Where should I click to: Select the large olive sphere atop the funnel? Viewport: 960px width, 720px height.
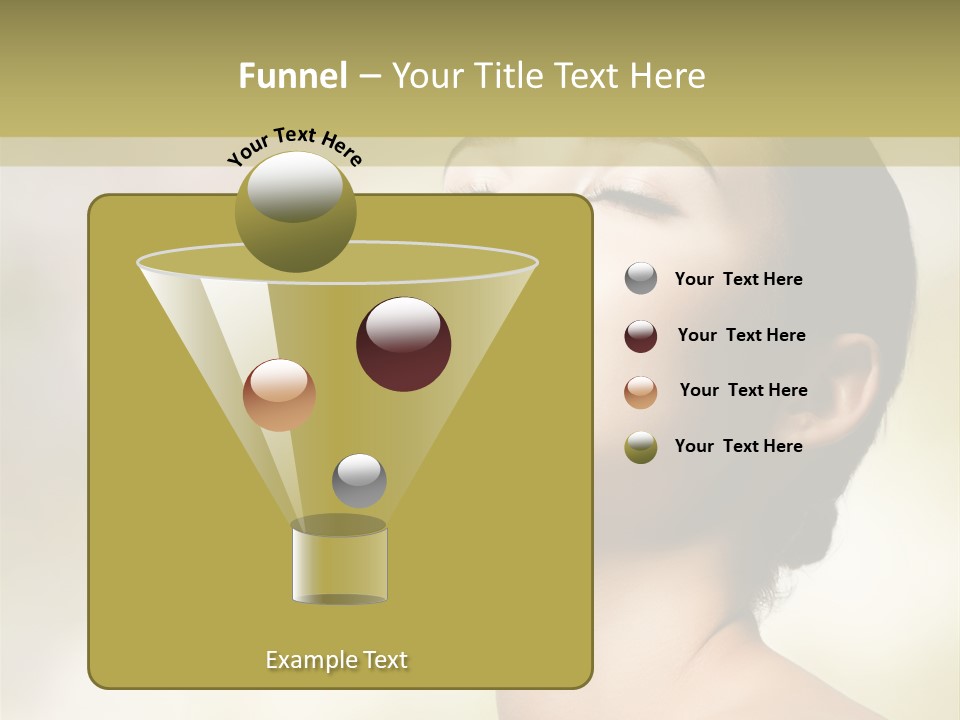click(x=295, y=211)
